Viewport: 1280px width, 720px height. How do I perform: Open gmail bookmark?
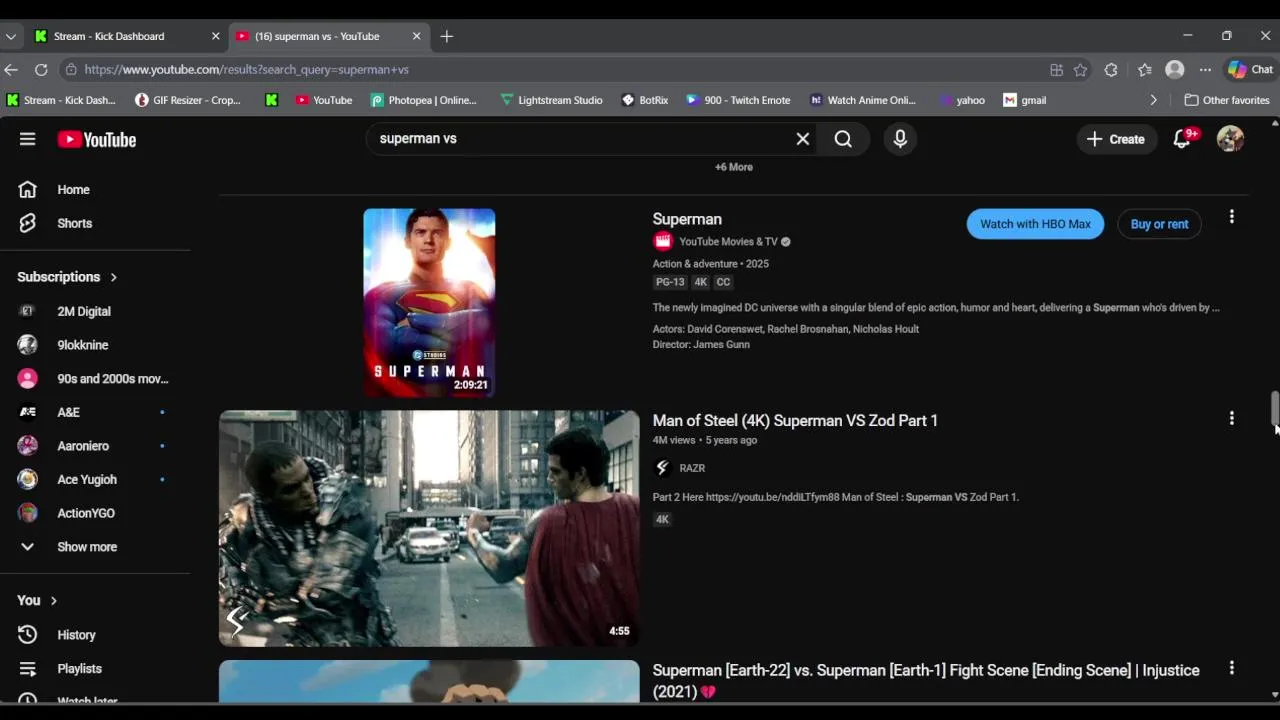pos(1025,100)
